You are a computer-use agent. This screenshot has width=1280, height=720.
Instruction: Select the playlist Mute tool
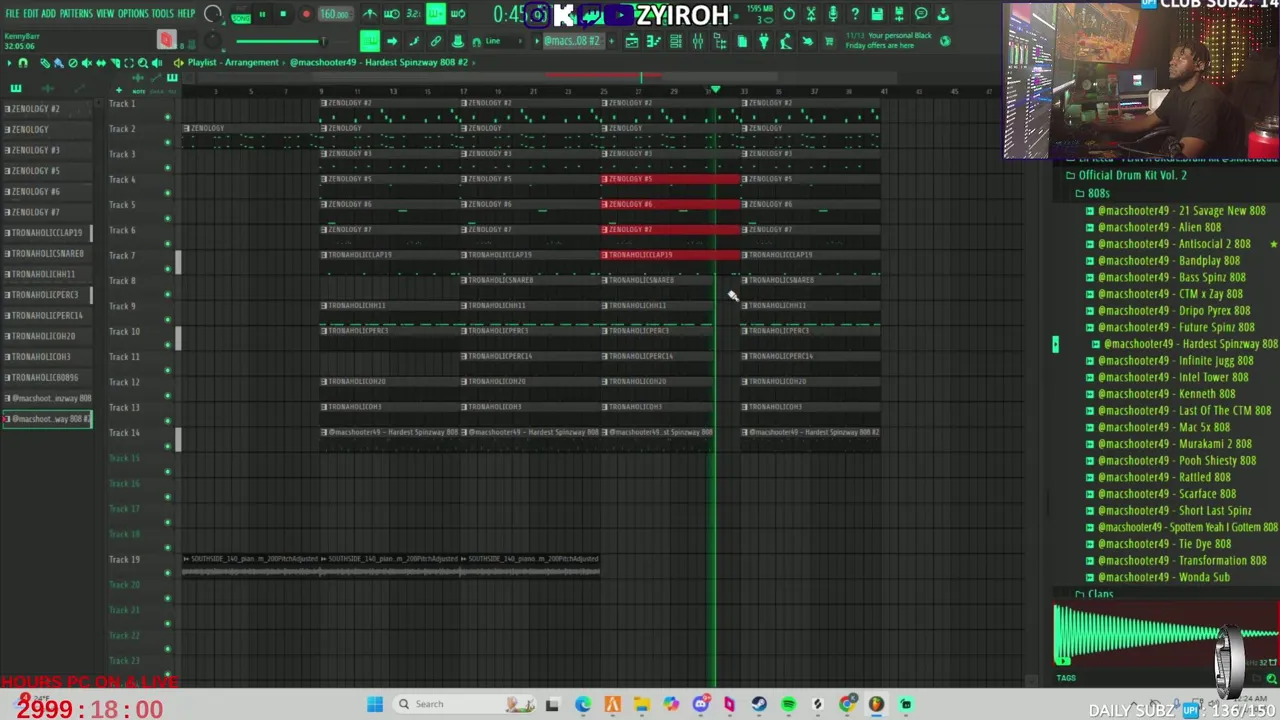pos(86,62)
